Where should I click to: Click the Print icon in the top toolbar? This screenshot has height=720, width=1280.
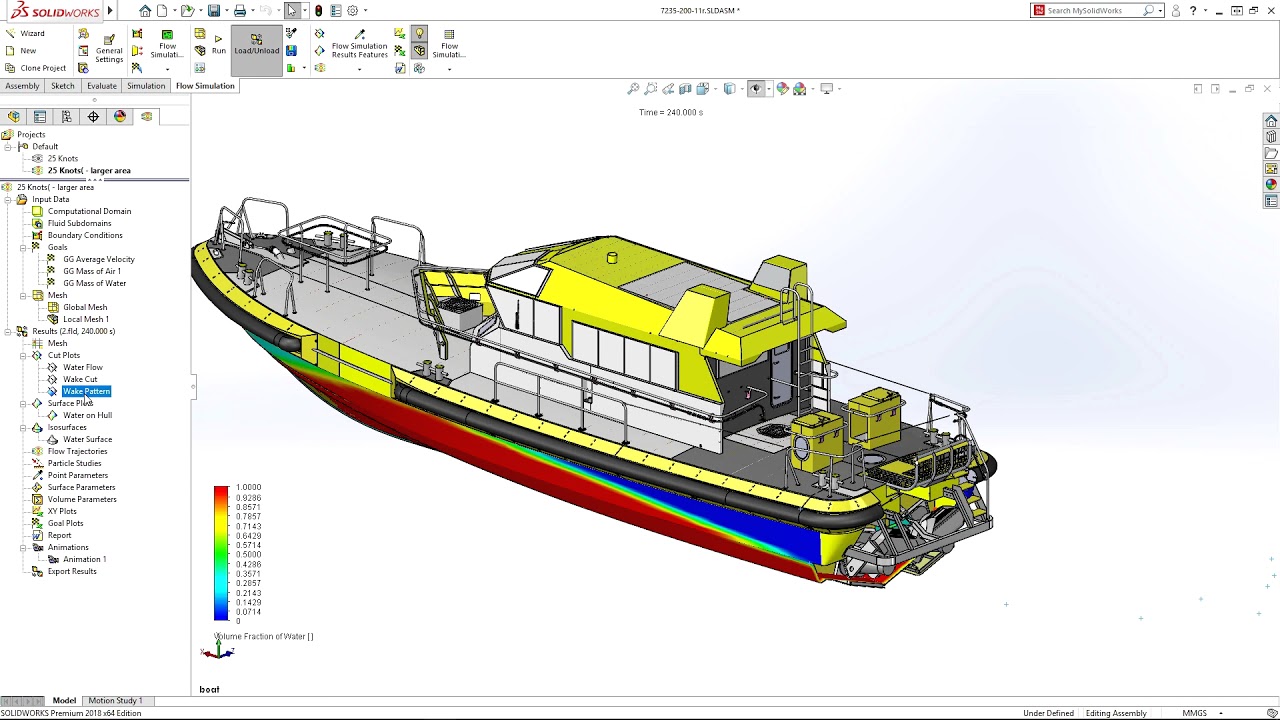(239, 11)
